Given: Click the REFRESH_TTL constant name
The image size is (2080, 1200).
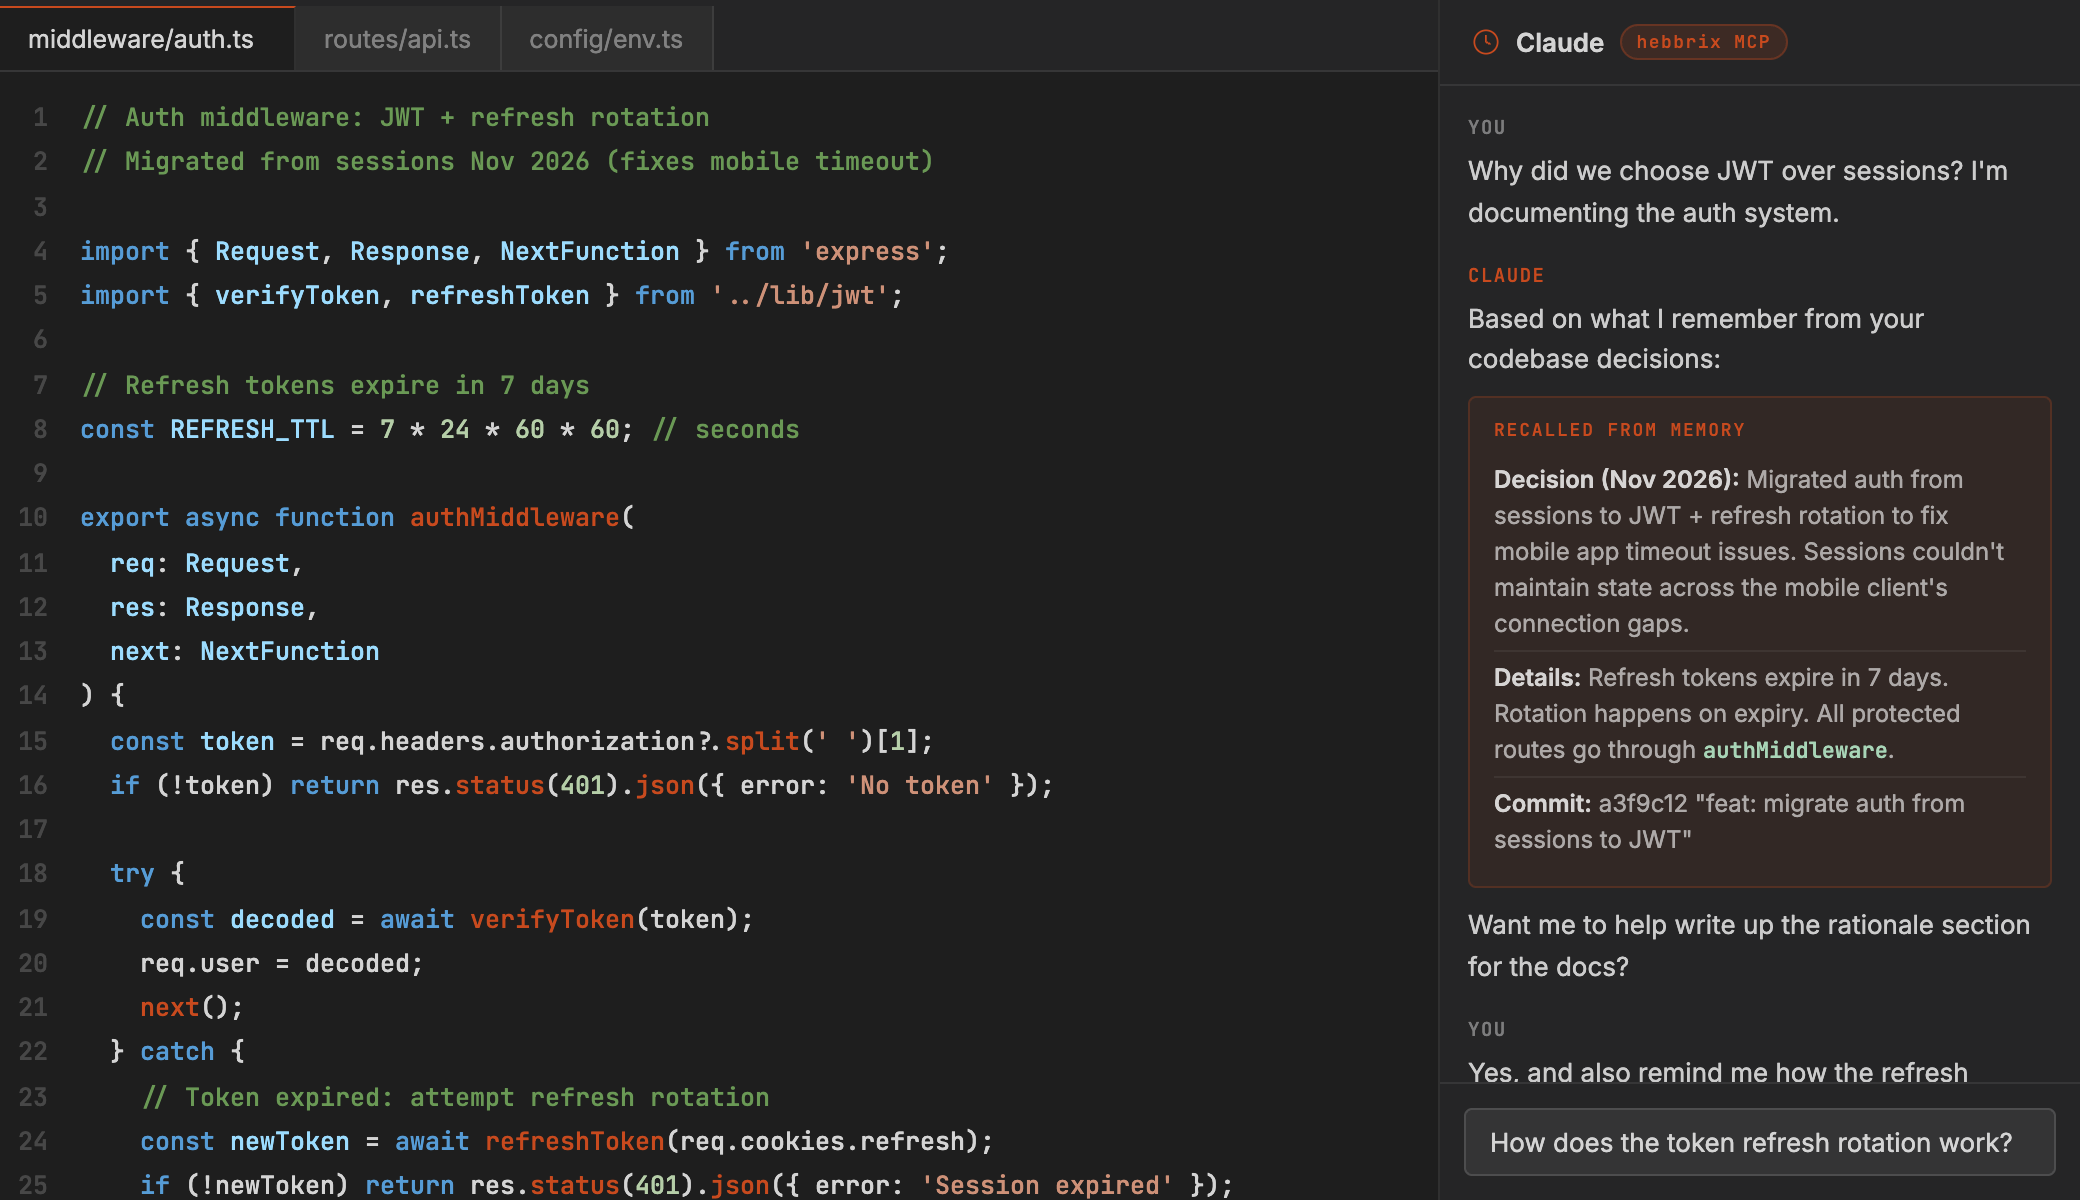Looking at the screenshot, I should 252,430.
